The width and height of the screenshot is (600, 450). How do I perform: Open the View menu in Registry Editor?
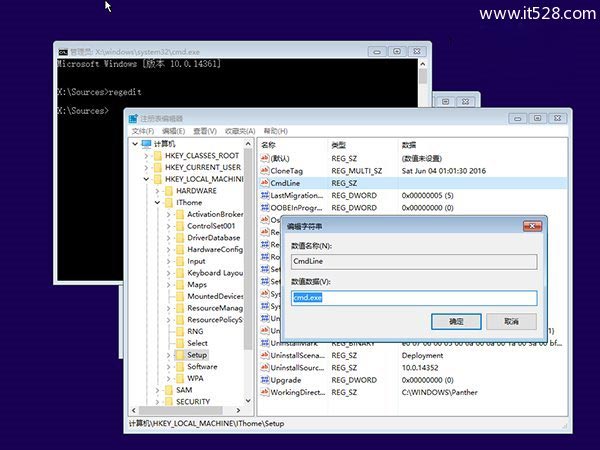click(x=205, y=131)
